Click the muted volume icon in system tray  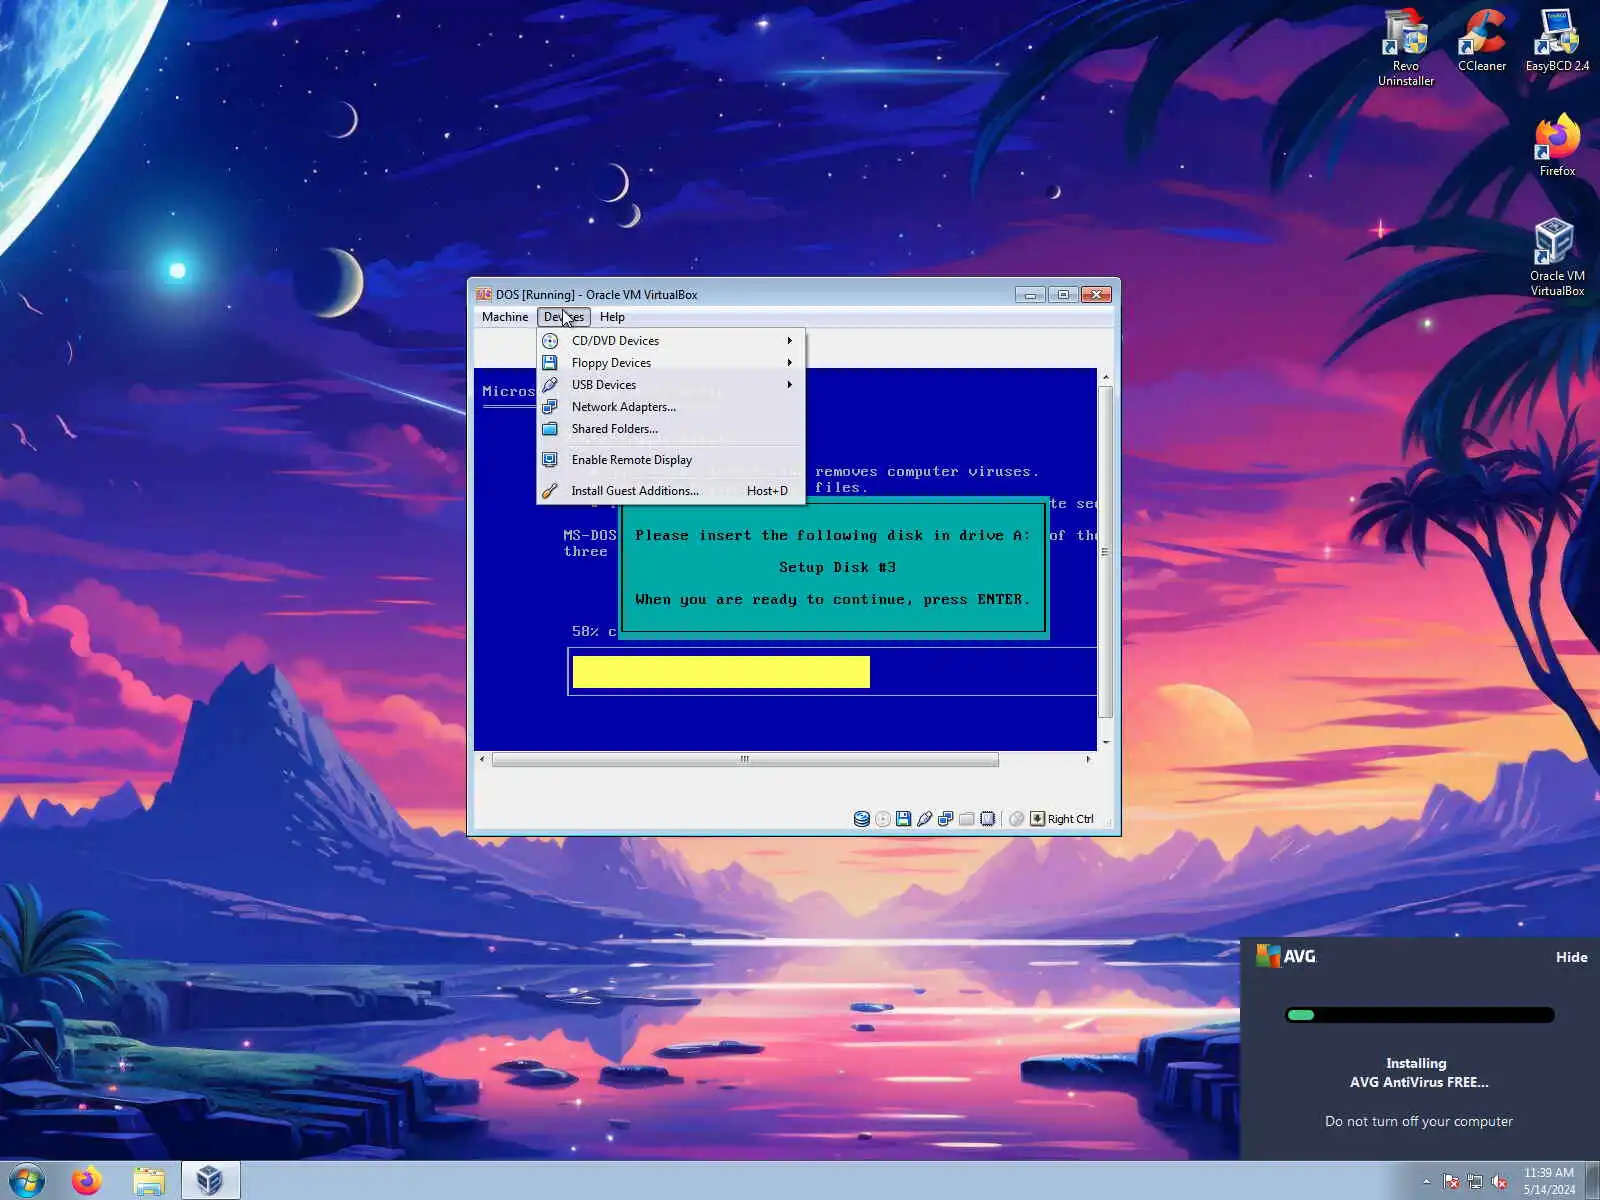1499,1181
